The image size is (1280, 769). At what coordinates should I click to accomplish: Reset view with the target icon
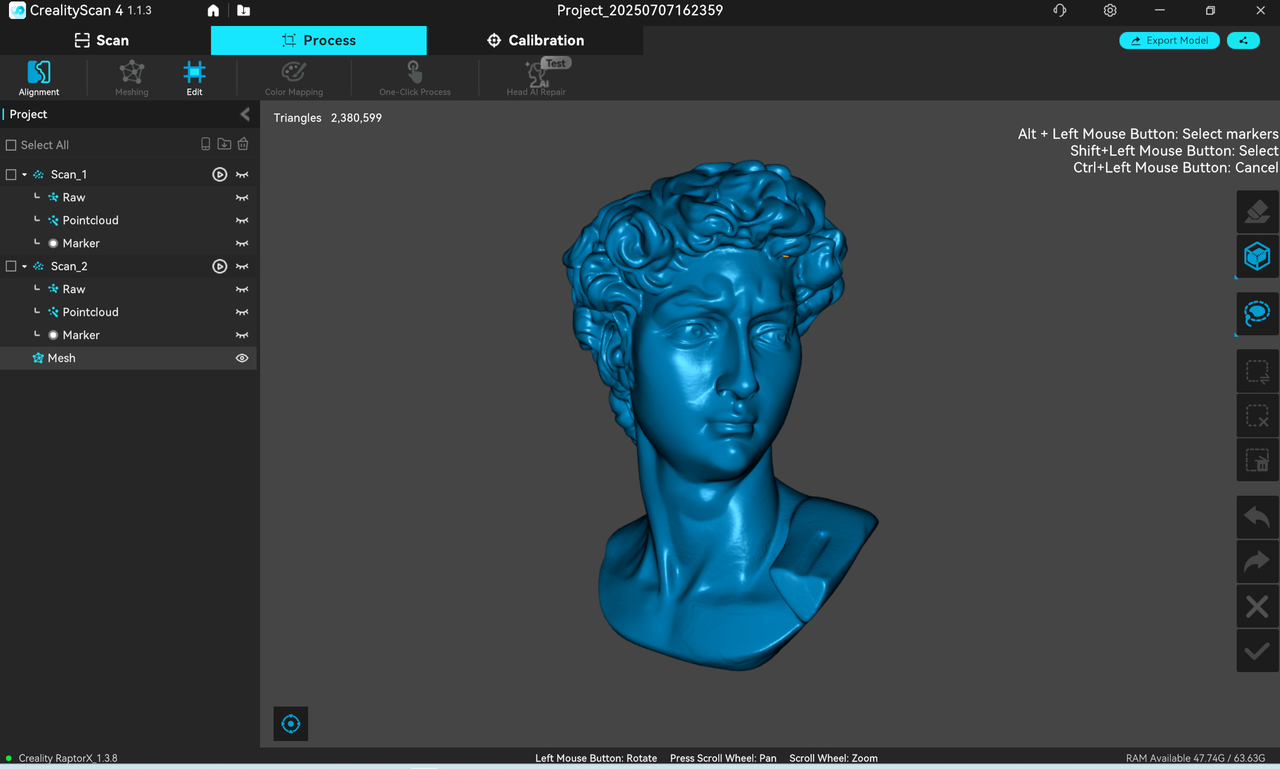291,724
